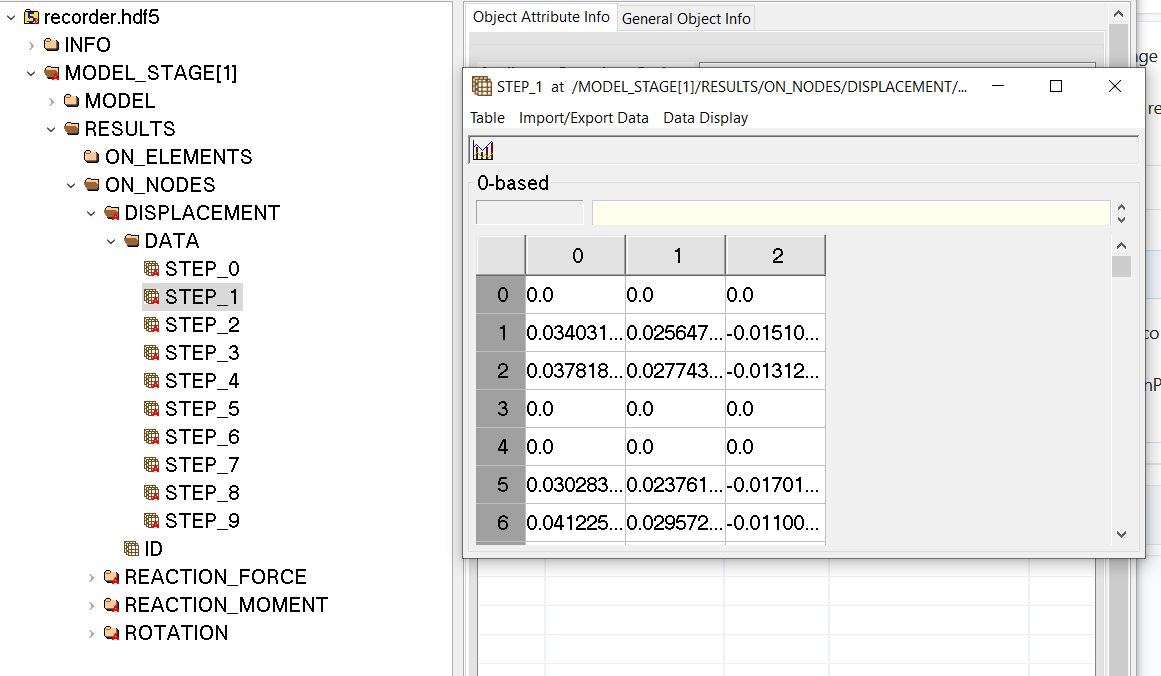Screen dimensions: 1161x676
Task: Expand the REACTION_MOMENT group
Action: 91,604
